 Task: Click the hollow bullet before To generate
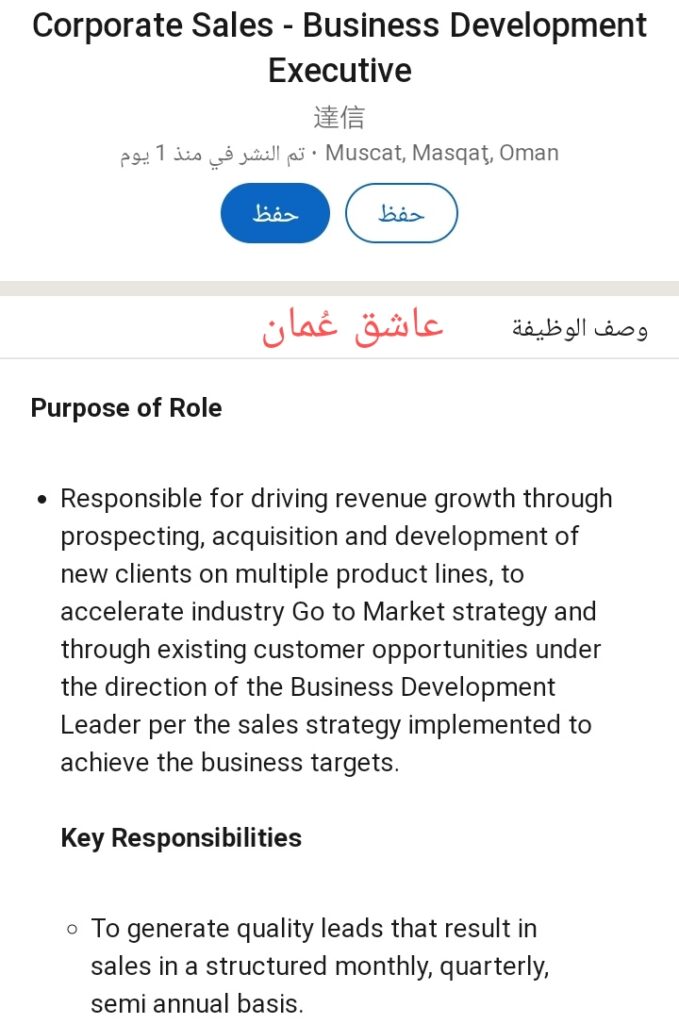(x=71, y=929)
